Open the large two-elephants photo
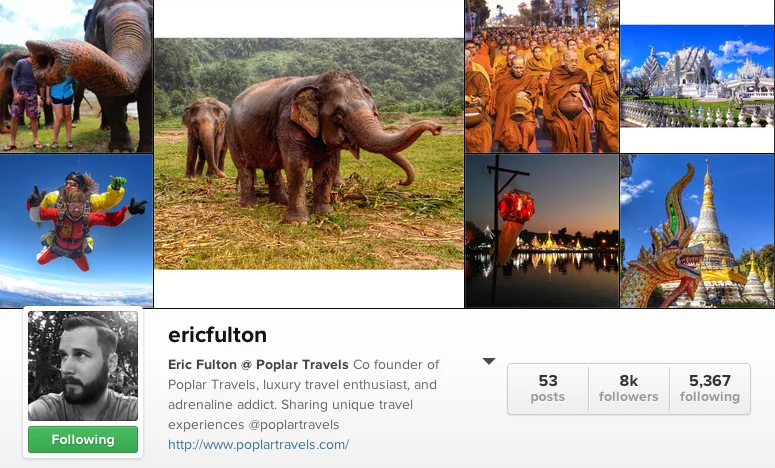The height and width of the screenshot is (468, 775). [309, 154]
